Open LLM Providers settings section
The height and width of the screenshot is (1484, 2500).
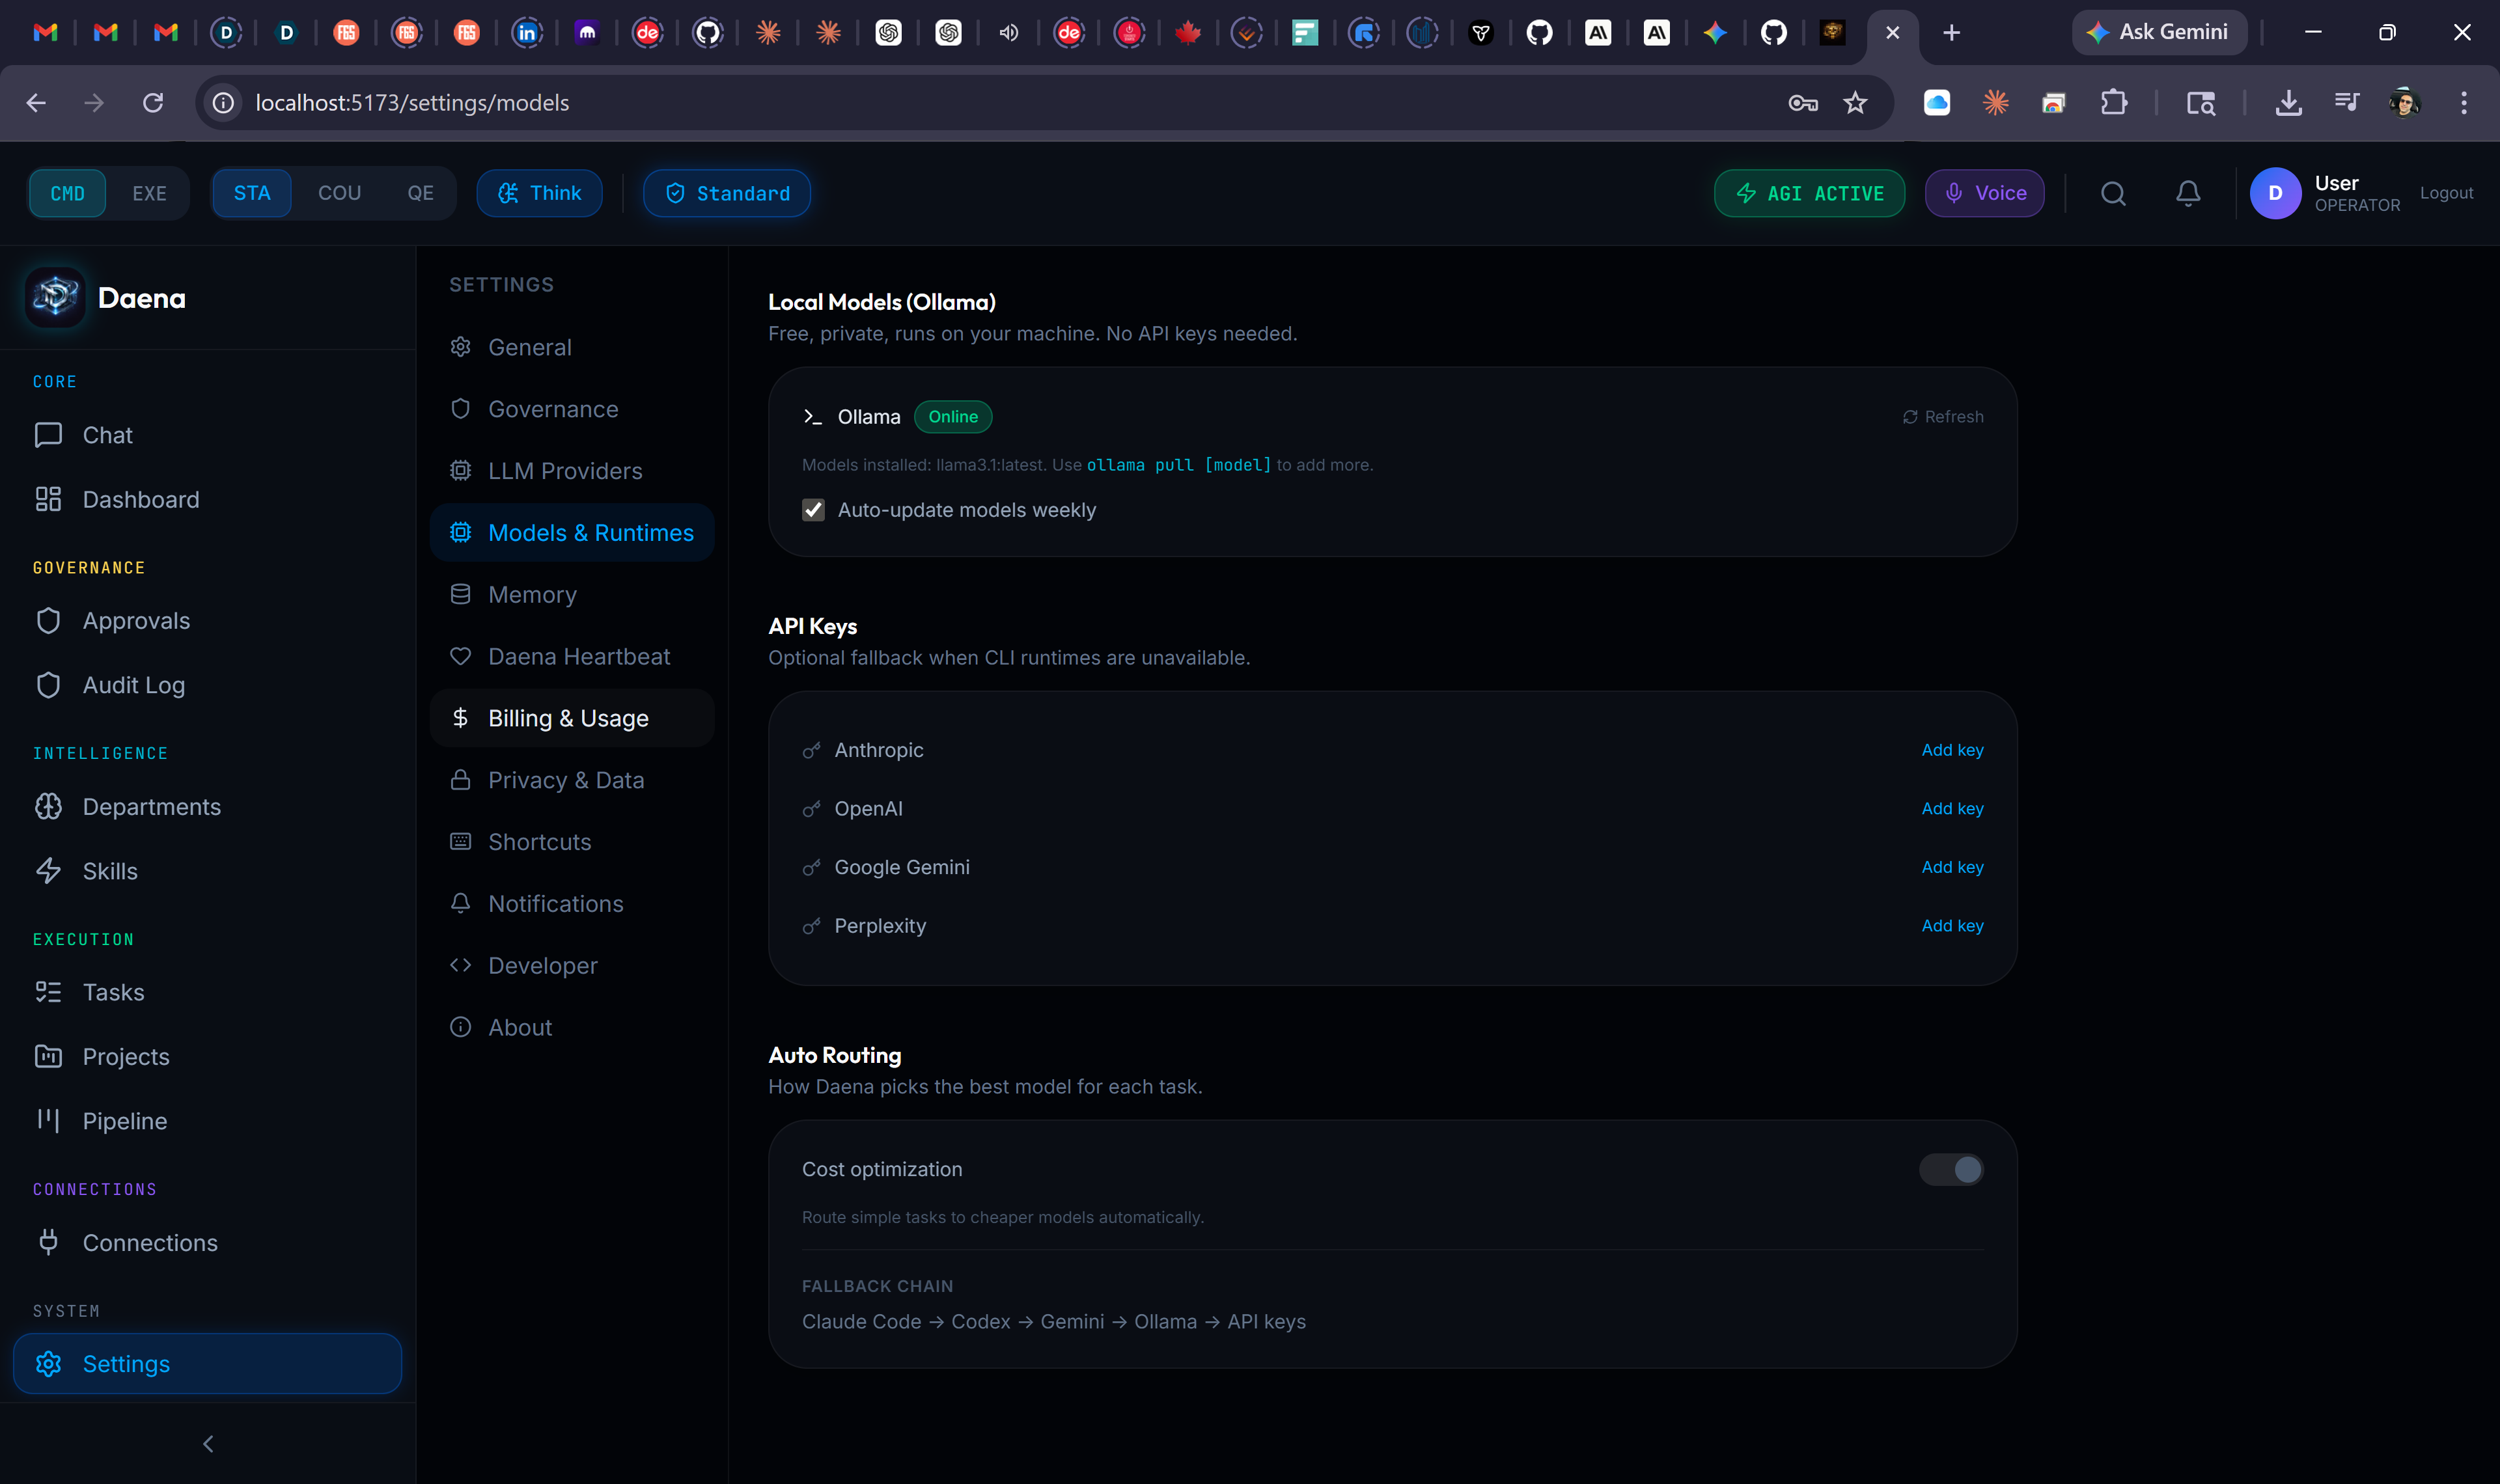pos(564,471)
